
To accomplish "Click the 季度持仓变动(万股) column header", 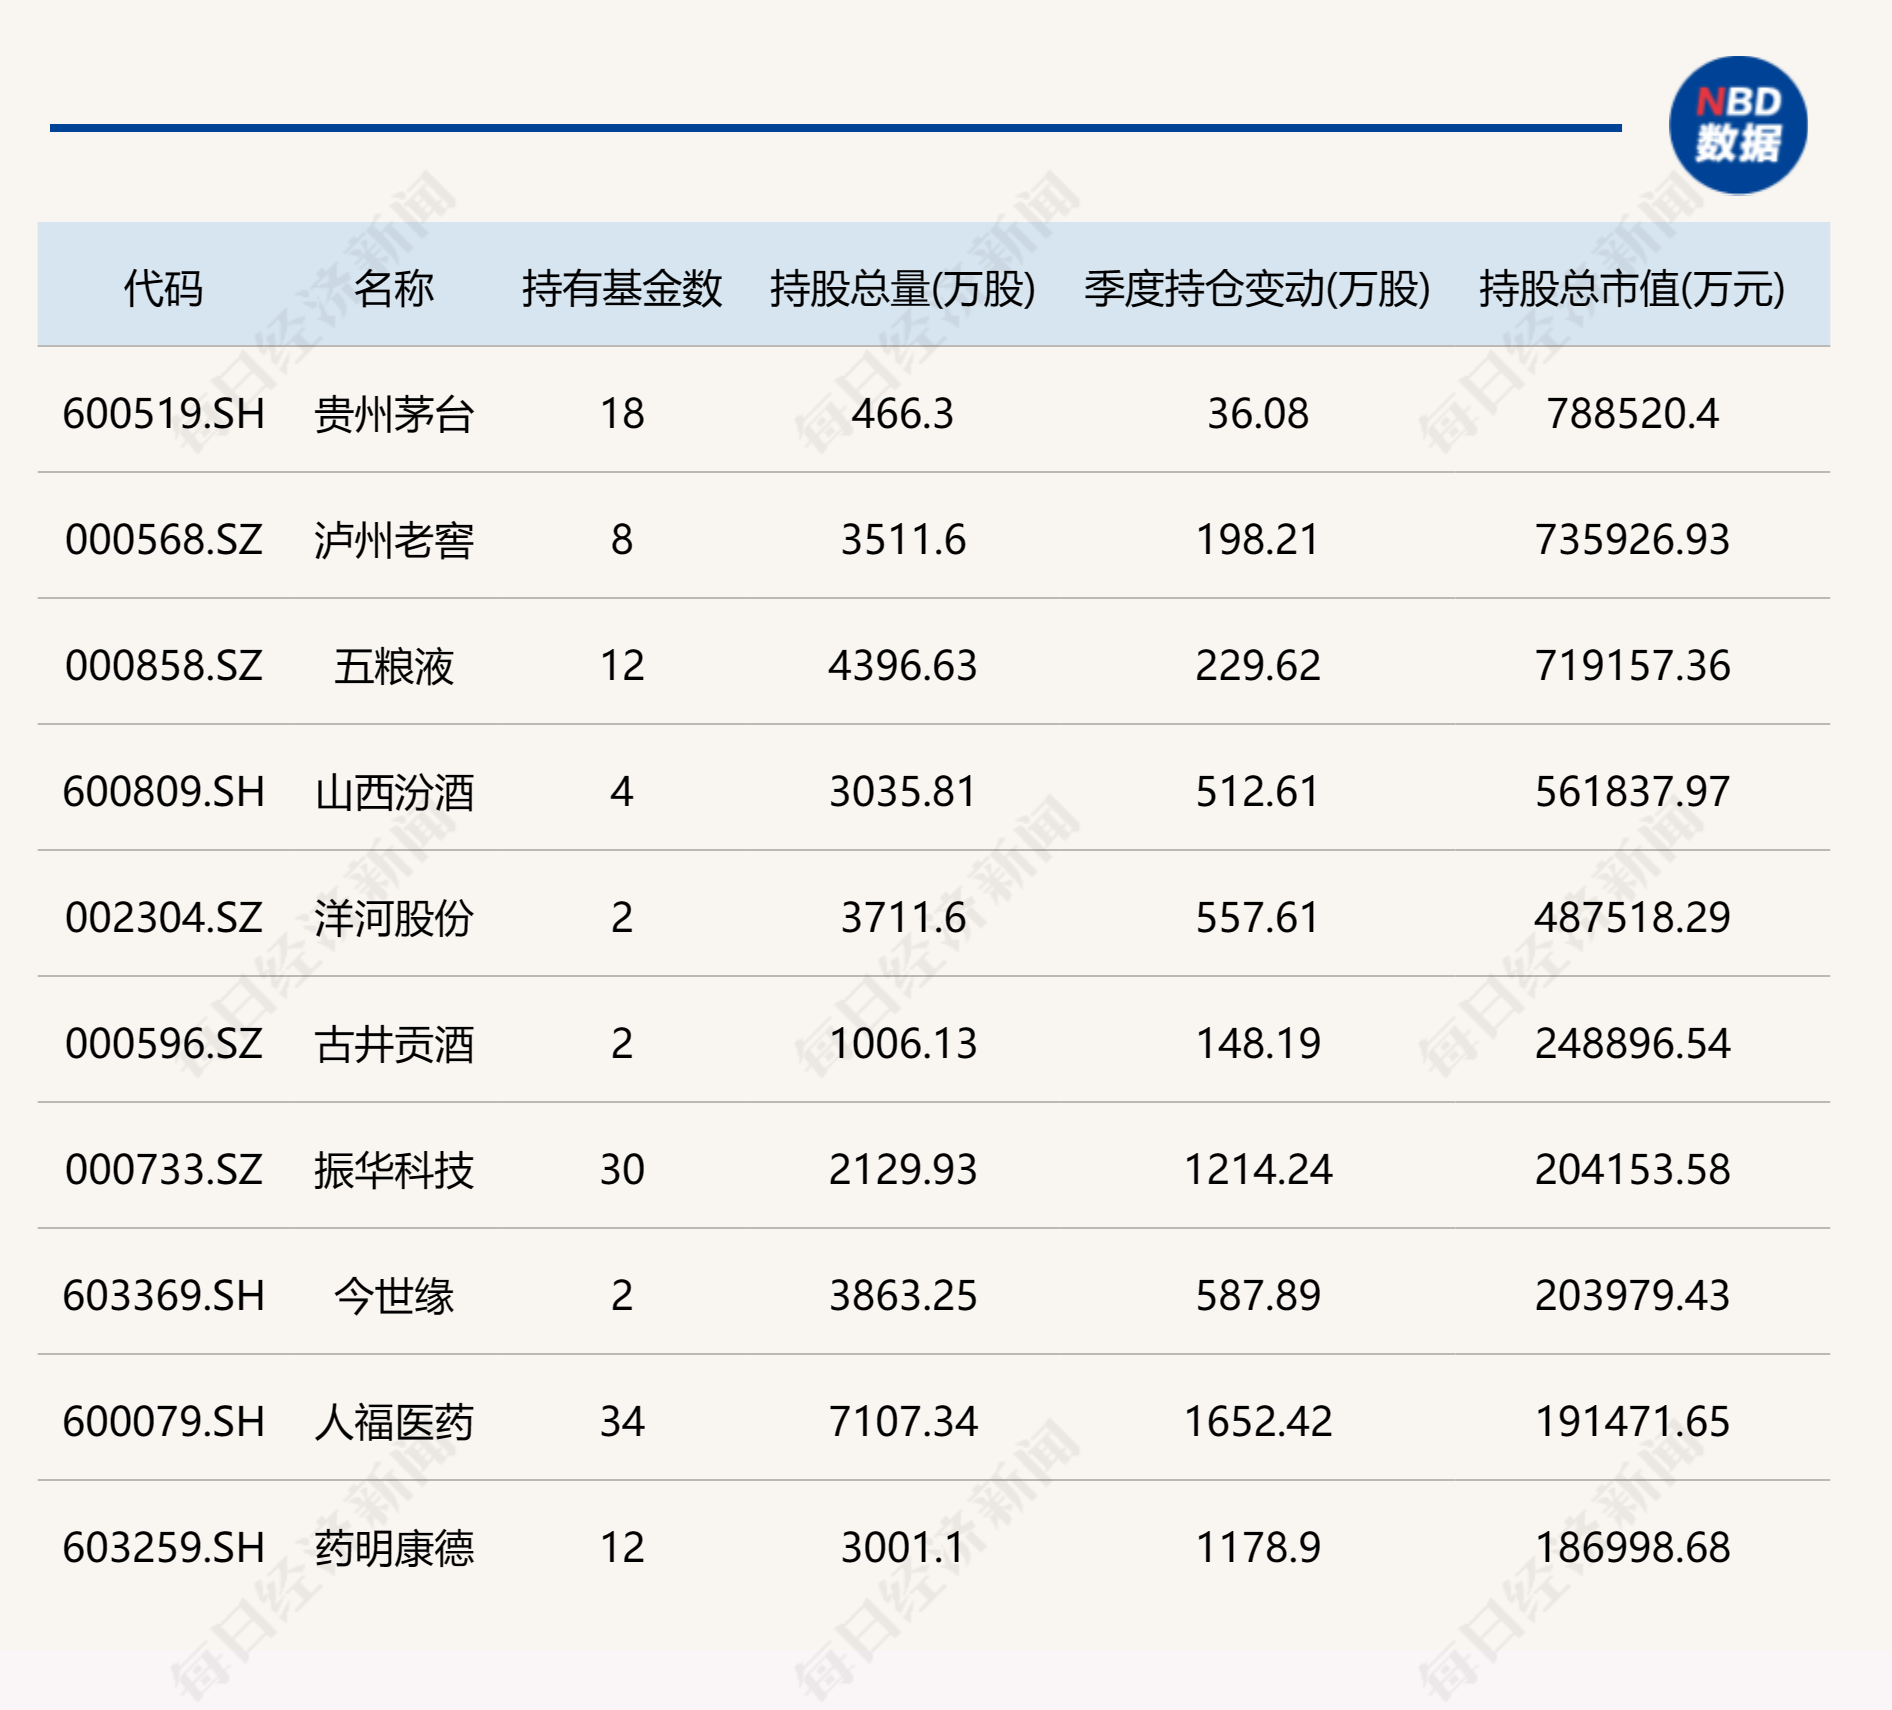I will [1258, 288].
